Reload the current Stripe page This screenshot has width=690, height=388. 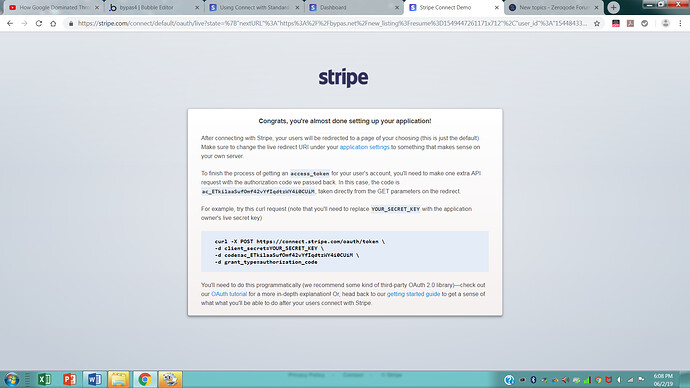click(x=39, y=23)
